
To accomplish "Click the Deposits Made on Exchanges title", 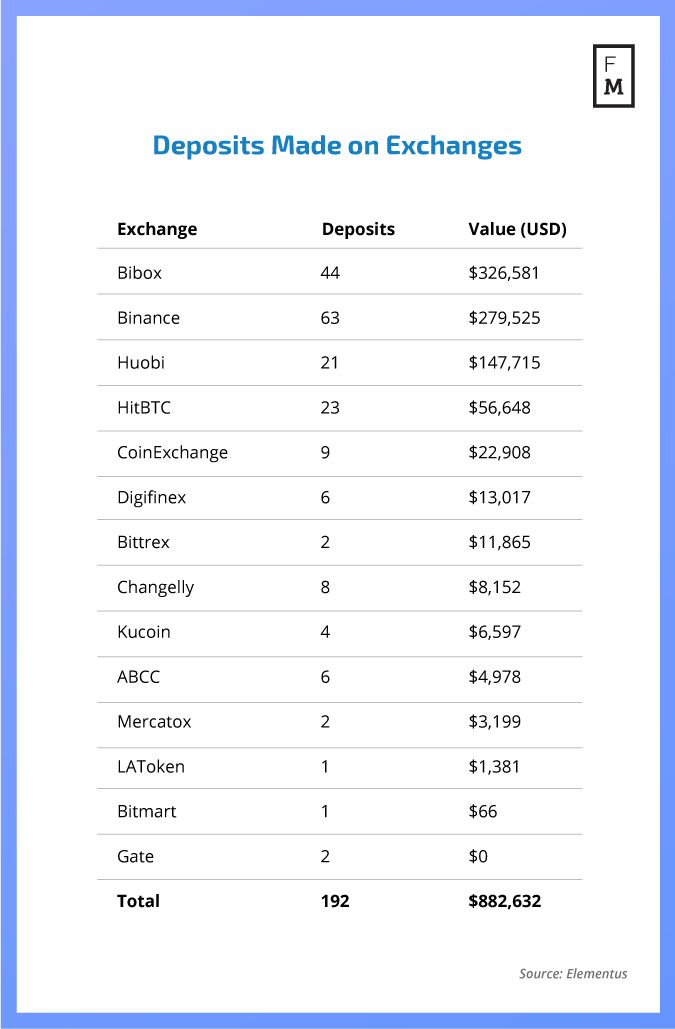I will 337,146.
